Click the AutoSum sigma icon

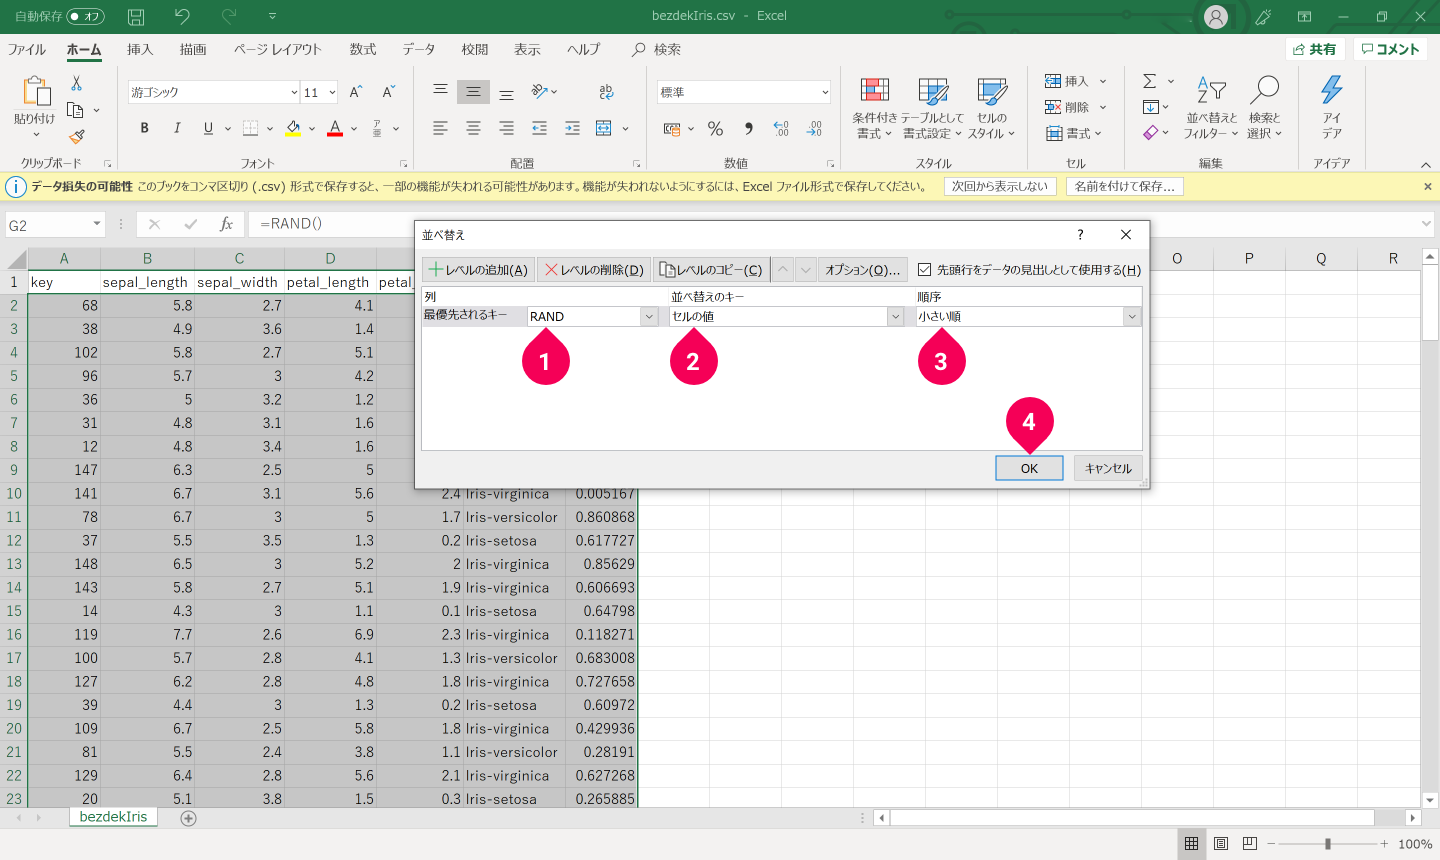1150,81
